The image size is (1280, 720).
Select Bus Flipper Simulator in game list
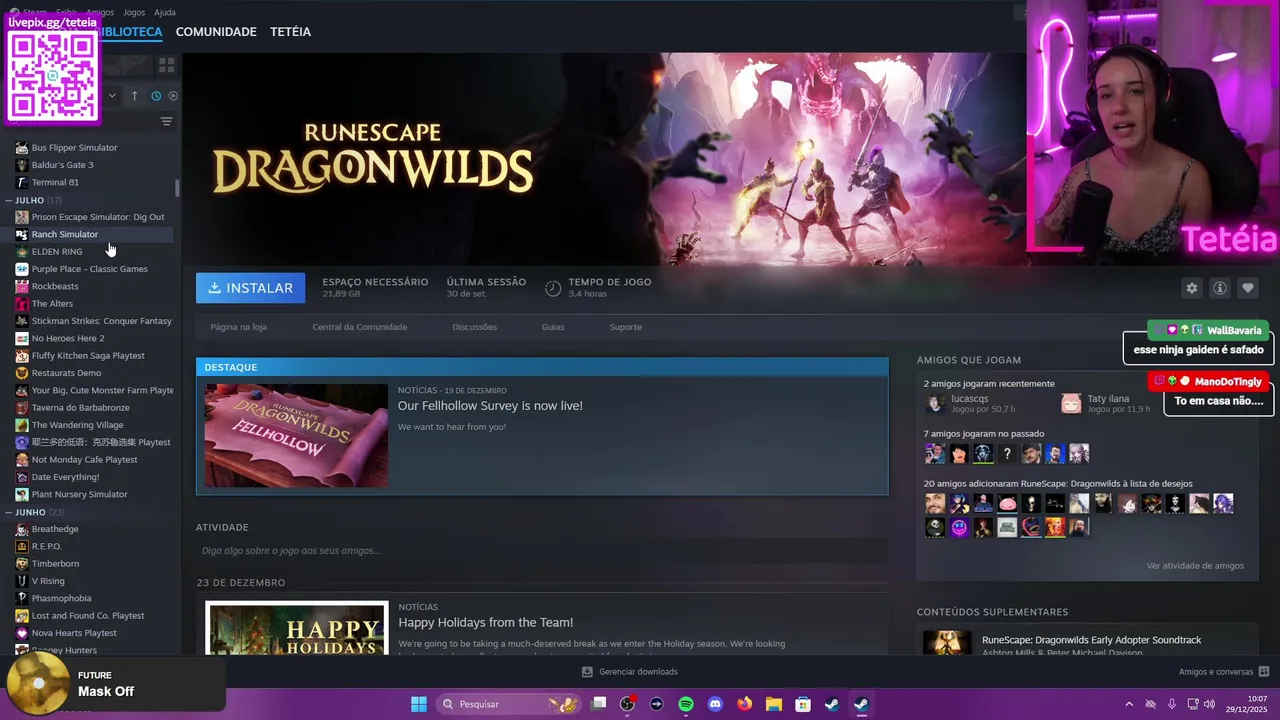74,148
